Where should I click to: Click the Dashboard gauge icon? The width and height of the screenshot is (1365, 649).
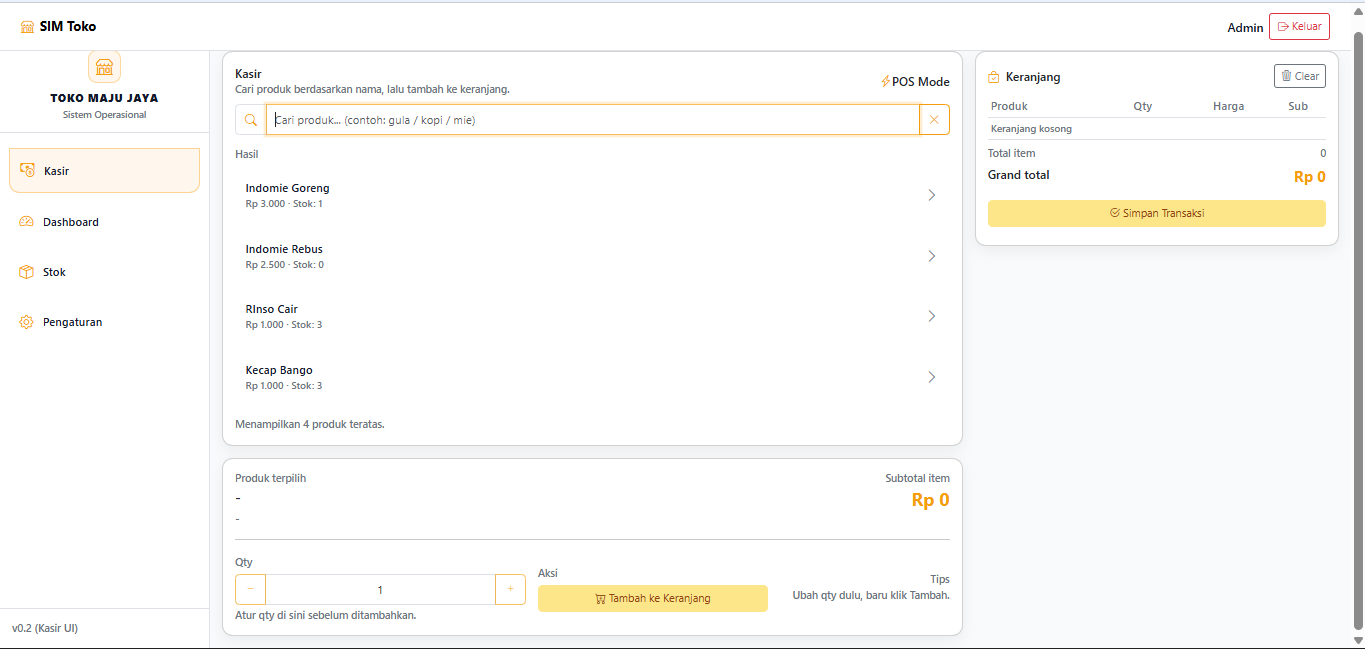coord(27,222)
